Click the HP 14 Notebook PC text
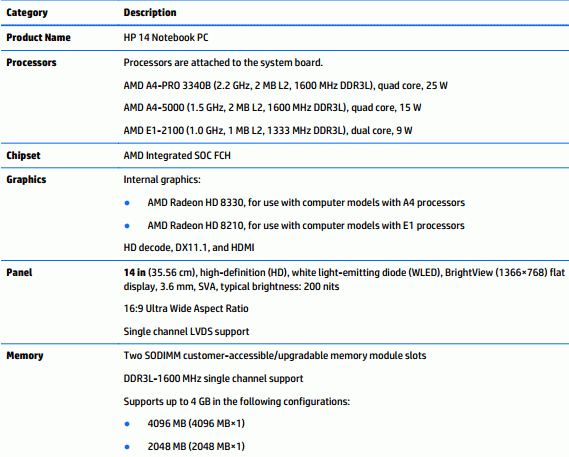The image size is (569, 457). pyautogui.click(x=166, y=37)
